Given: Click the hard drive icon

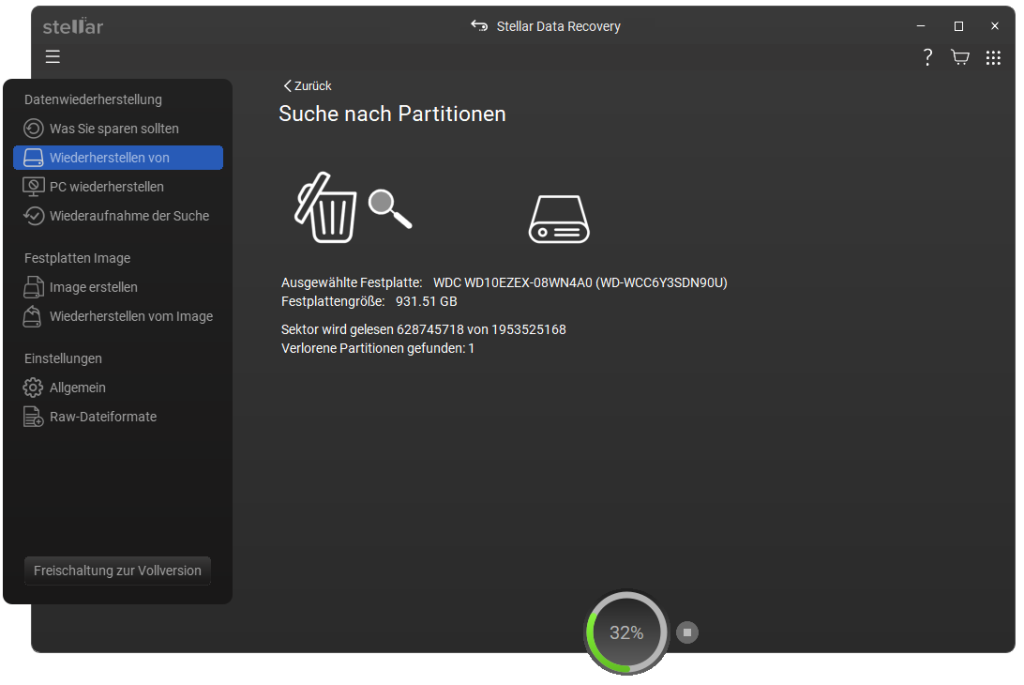Looking at the screenshot, I should click(x=559, y=219).
